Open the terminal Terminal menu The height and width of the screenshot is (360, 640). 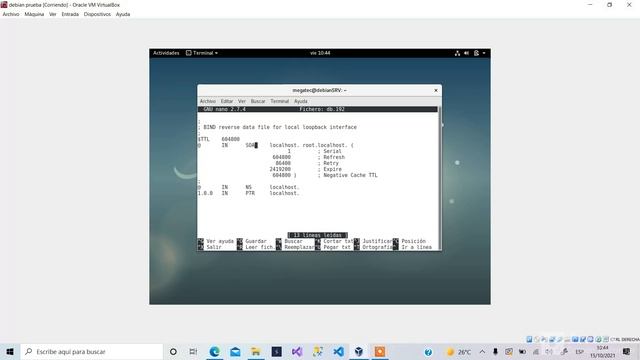click(x=280, y=101)
